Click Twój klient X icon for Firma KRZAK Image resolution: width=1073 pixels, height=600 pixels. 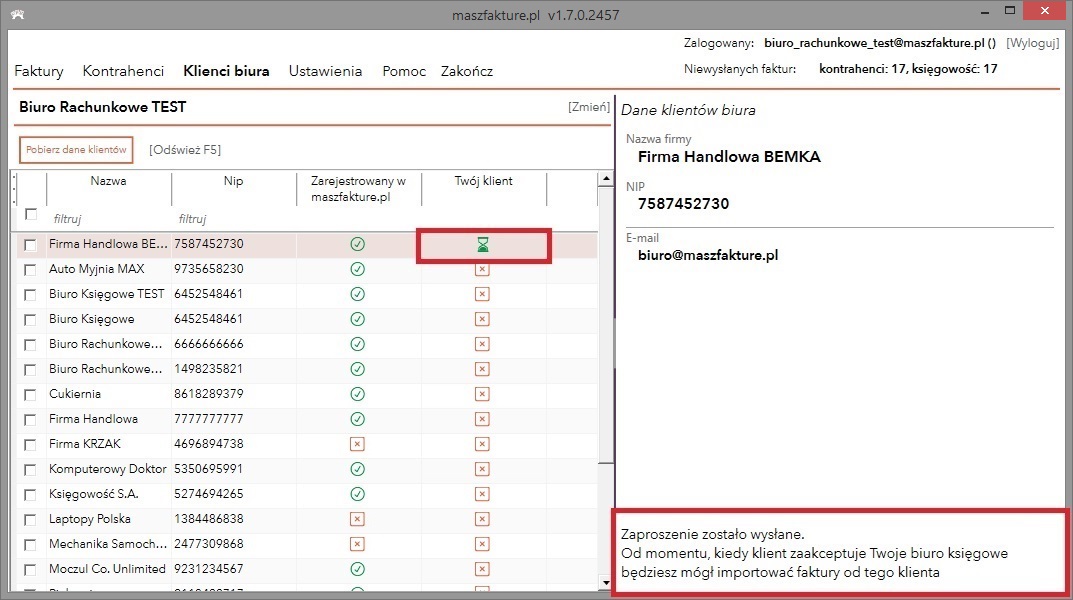(482, 444)
